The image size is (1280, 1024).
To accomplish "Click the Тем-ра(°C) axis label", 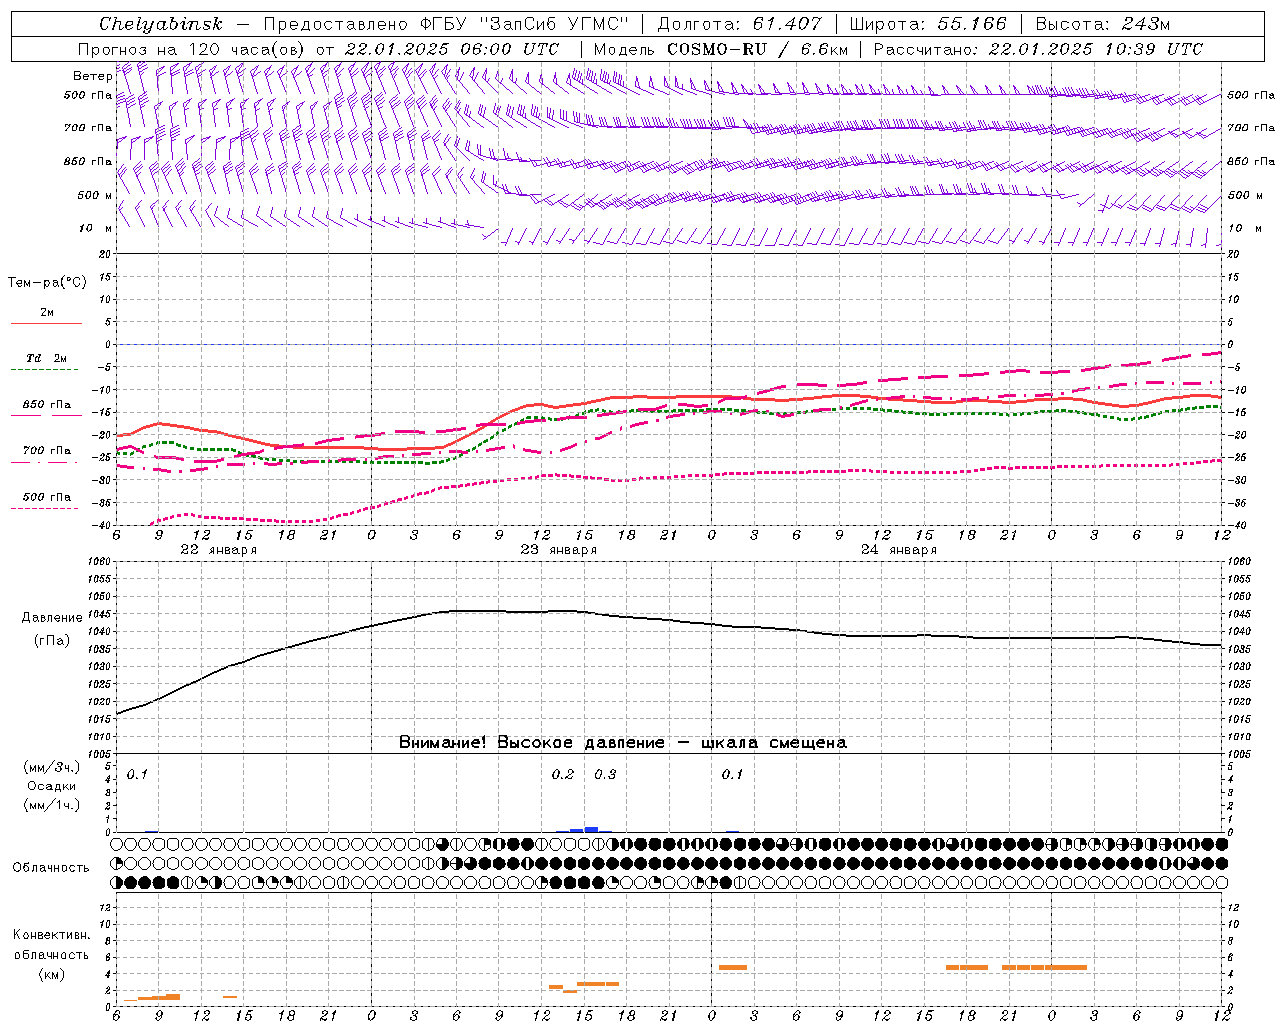I will point(47,283).
